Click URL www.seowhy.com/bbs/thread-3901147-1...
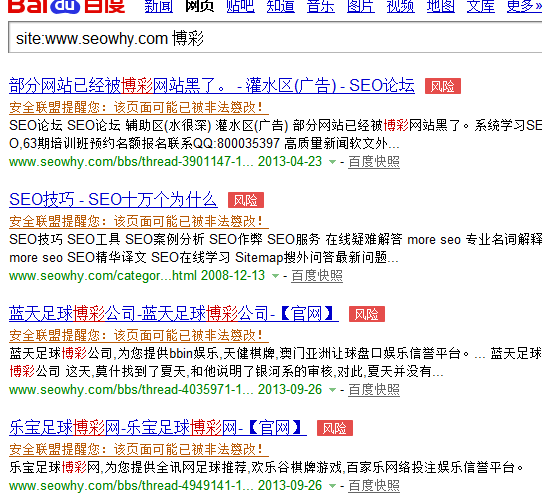The image size is (542, 500). tap(131, 162)
